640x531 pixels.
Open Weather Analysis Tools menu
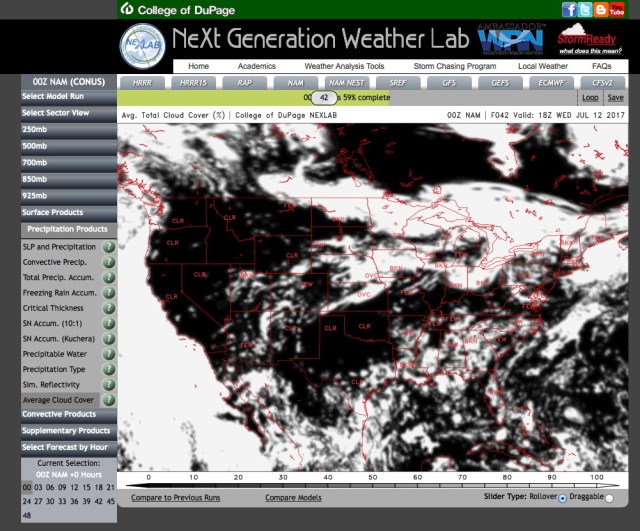pos(344,66)
